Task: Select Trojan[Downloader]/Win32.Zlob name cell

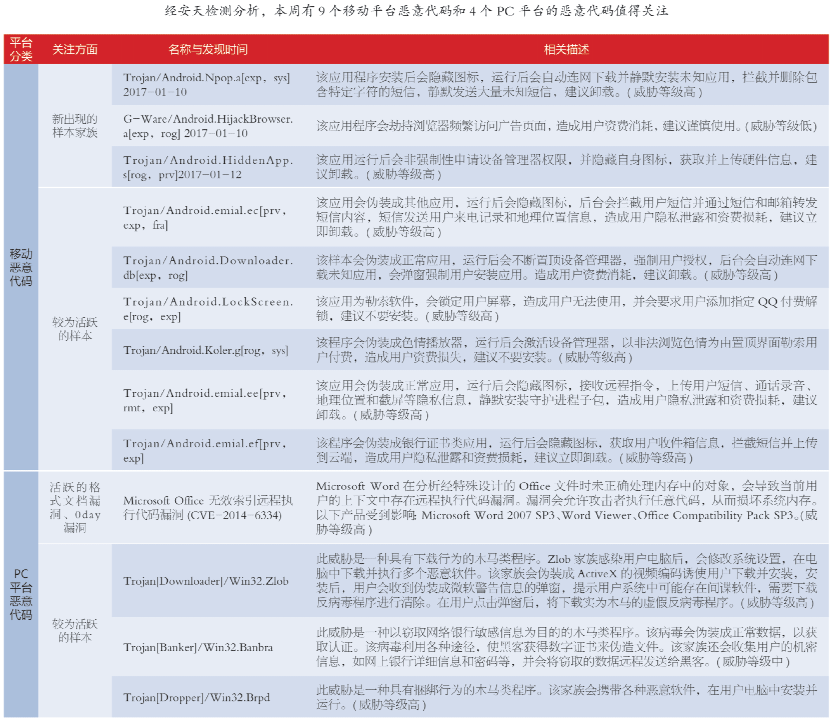Action: pos(208,581)
